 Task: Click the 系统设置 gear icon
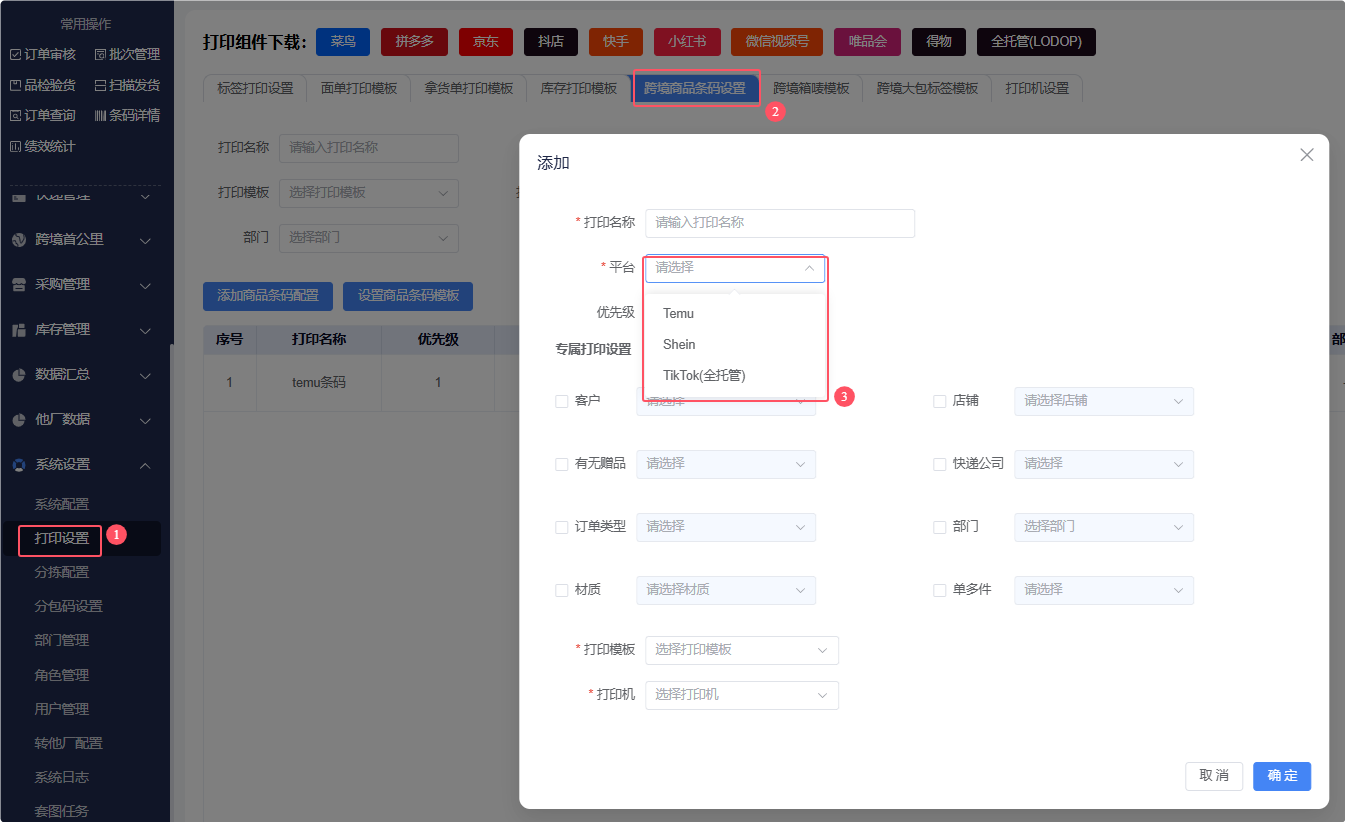tap(18, 465)
